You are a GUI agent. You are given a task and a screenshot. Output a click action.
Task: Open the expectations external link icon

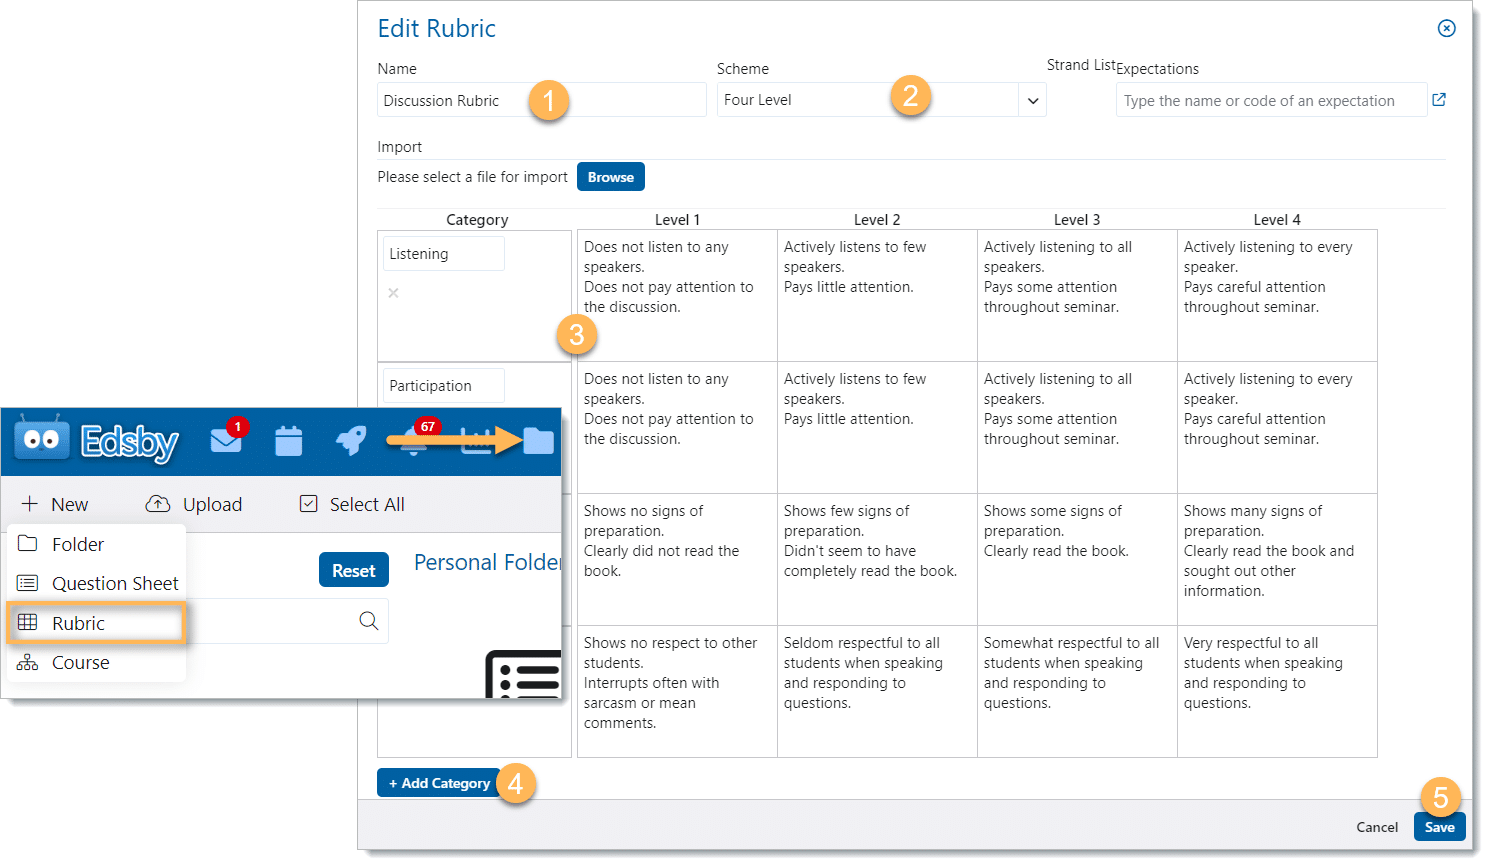pos(1439,100)
